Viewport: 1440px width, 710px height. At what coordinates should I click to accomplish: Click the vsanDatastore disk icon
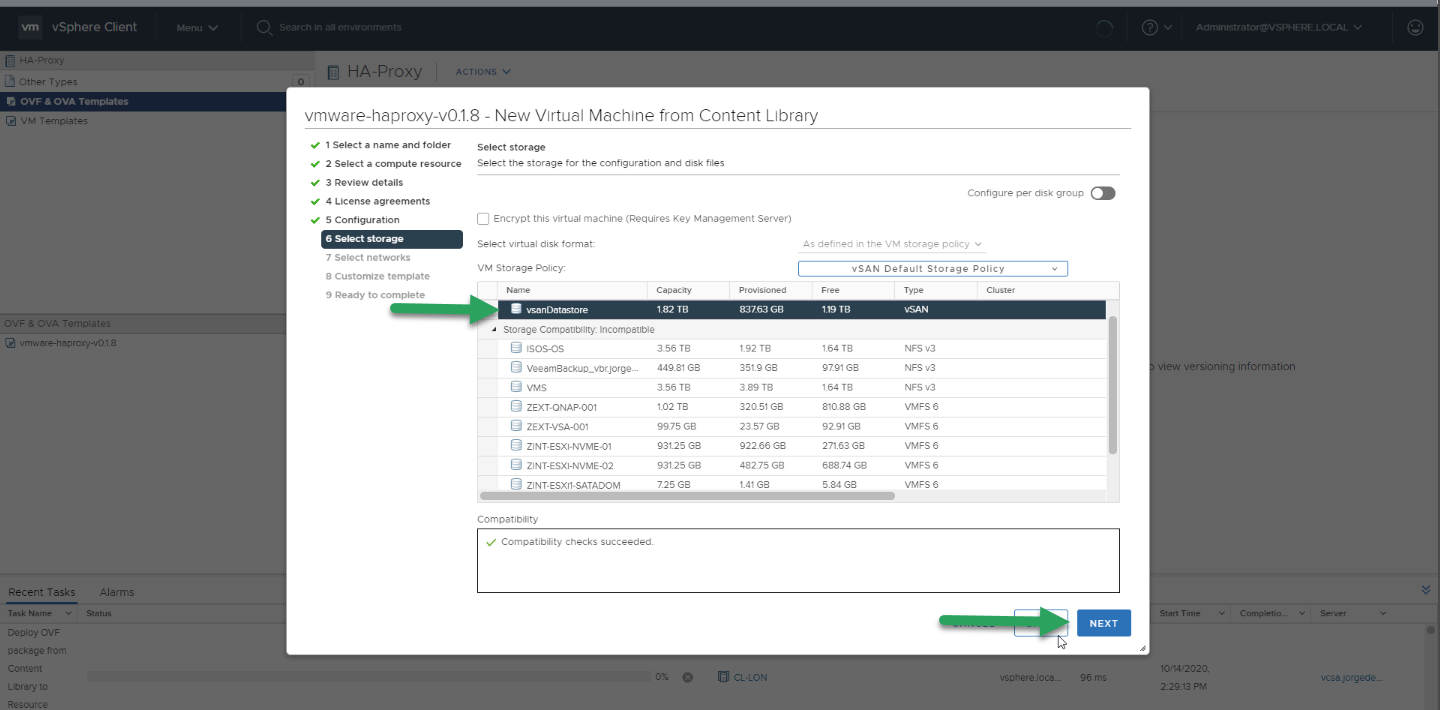[x=516, y=309]
